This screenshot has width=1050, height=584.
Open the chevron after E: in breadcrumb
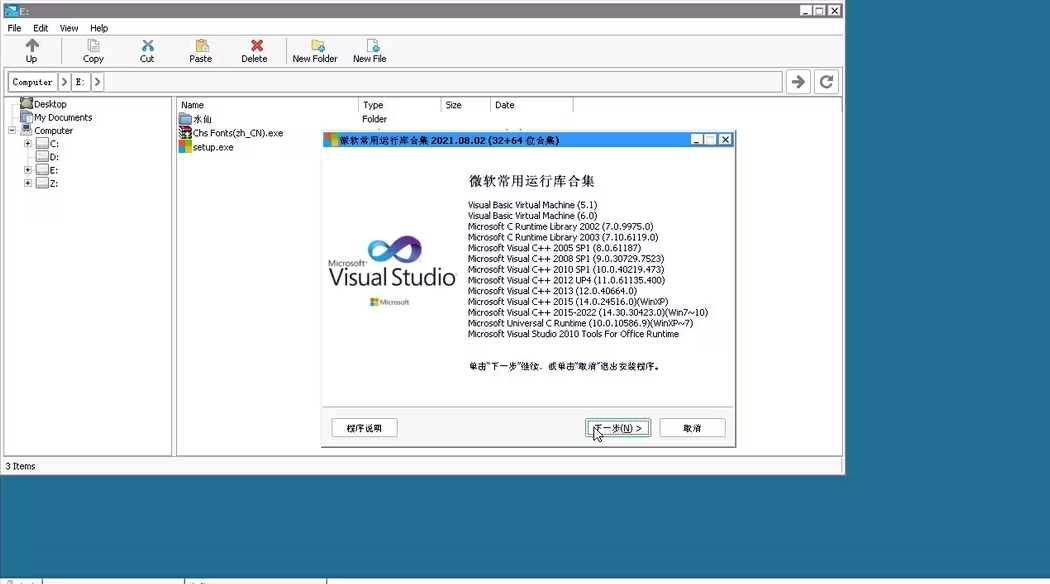coord(97,82)
